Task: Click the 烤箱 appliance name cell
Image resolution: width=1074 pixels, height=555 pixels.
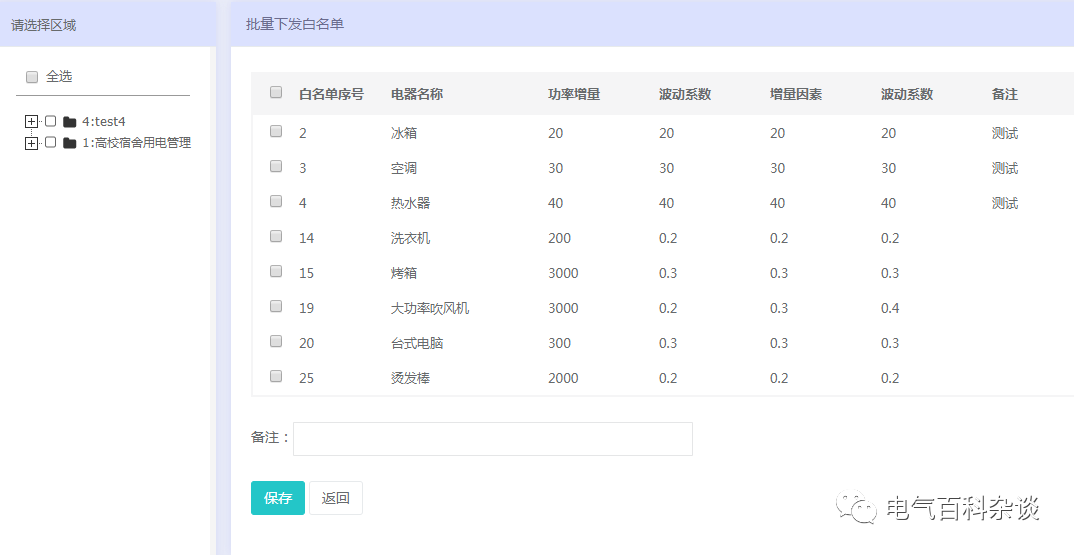Action: tap(404, 273)
